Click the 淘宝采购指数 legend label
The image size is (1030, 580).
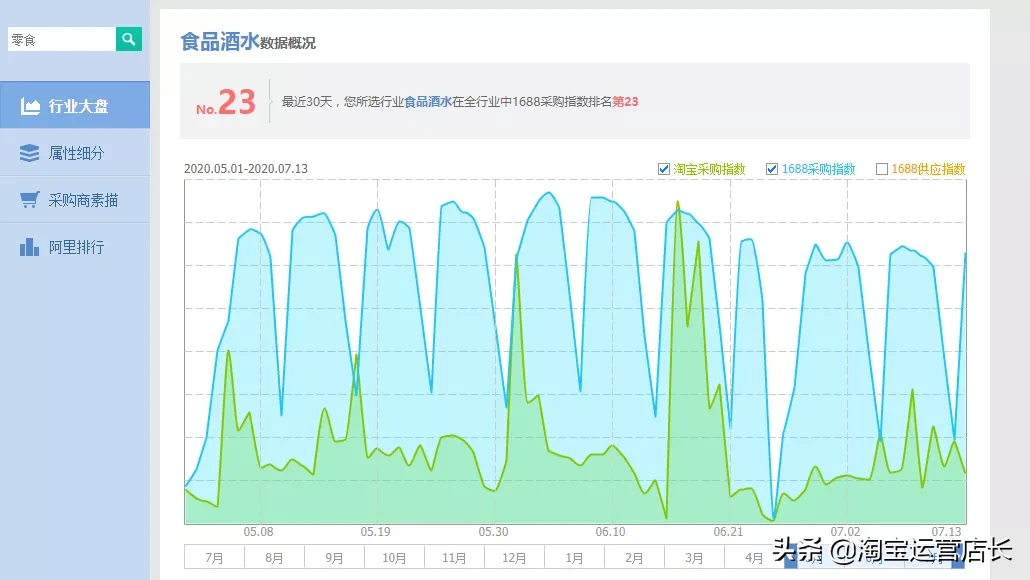tap(709, 169)
